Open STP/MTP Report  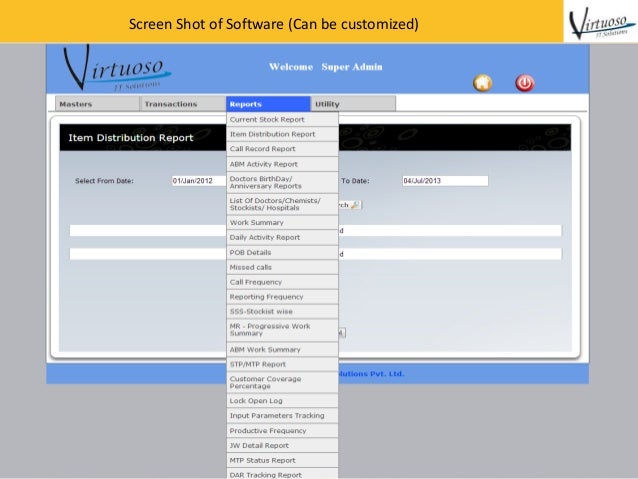(x=282, y=364)
